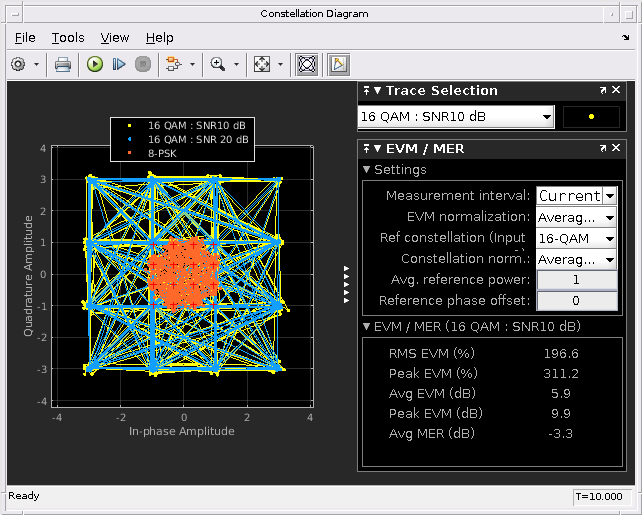Viewport: 642px width, 515px height.
Task: Click the Reference phase offset field
Action: (576, 301)
